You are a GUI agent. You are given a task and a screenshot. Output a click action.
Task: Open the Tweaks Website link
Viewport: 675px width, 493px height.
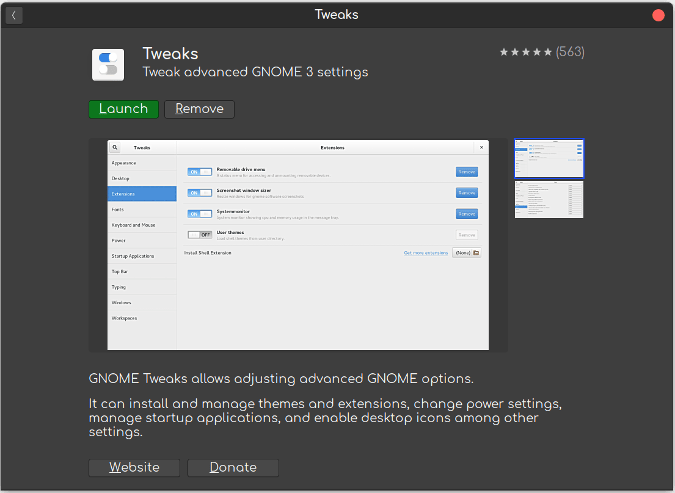tap(134, 467)
